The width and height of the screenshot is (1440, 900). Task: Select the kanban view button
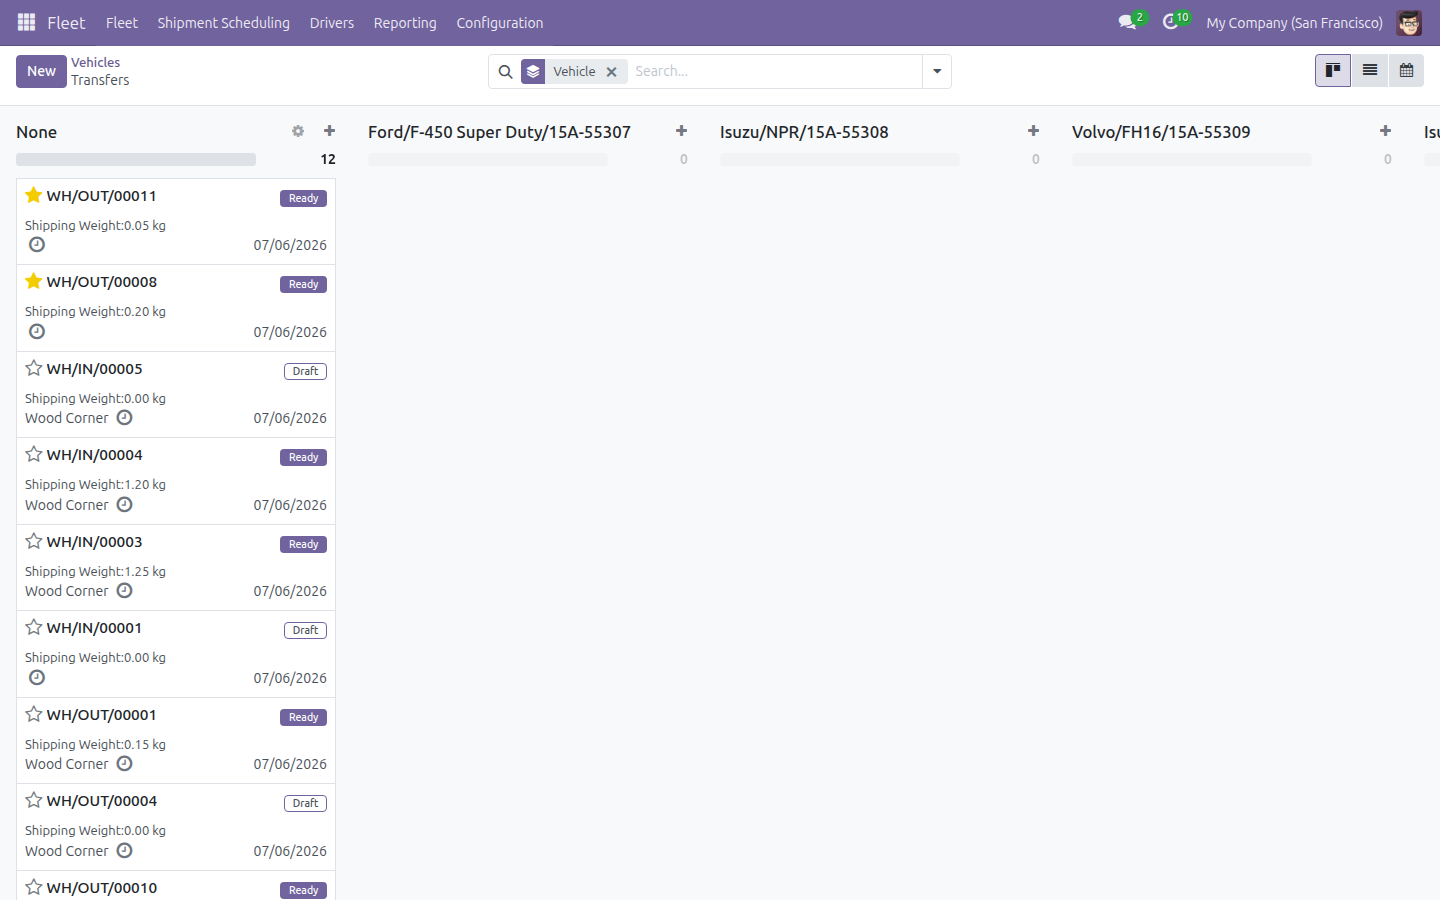1333,71
